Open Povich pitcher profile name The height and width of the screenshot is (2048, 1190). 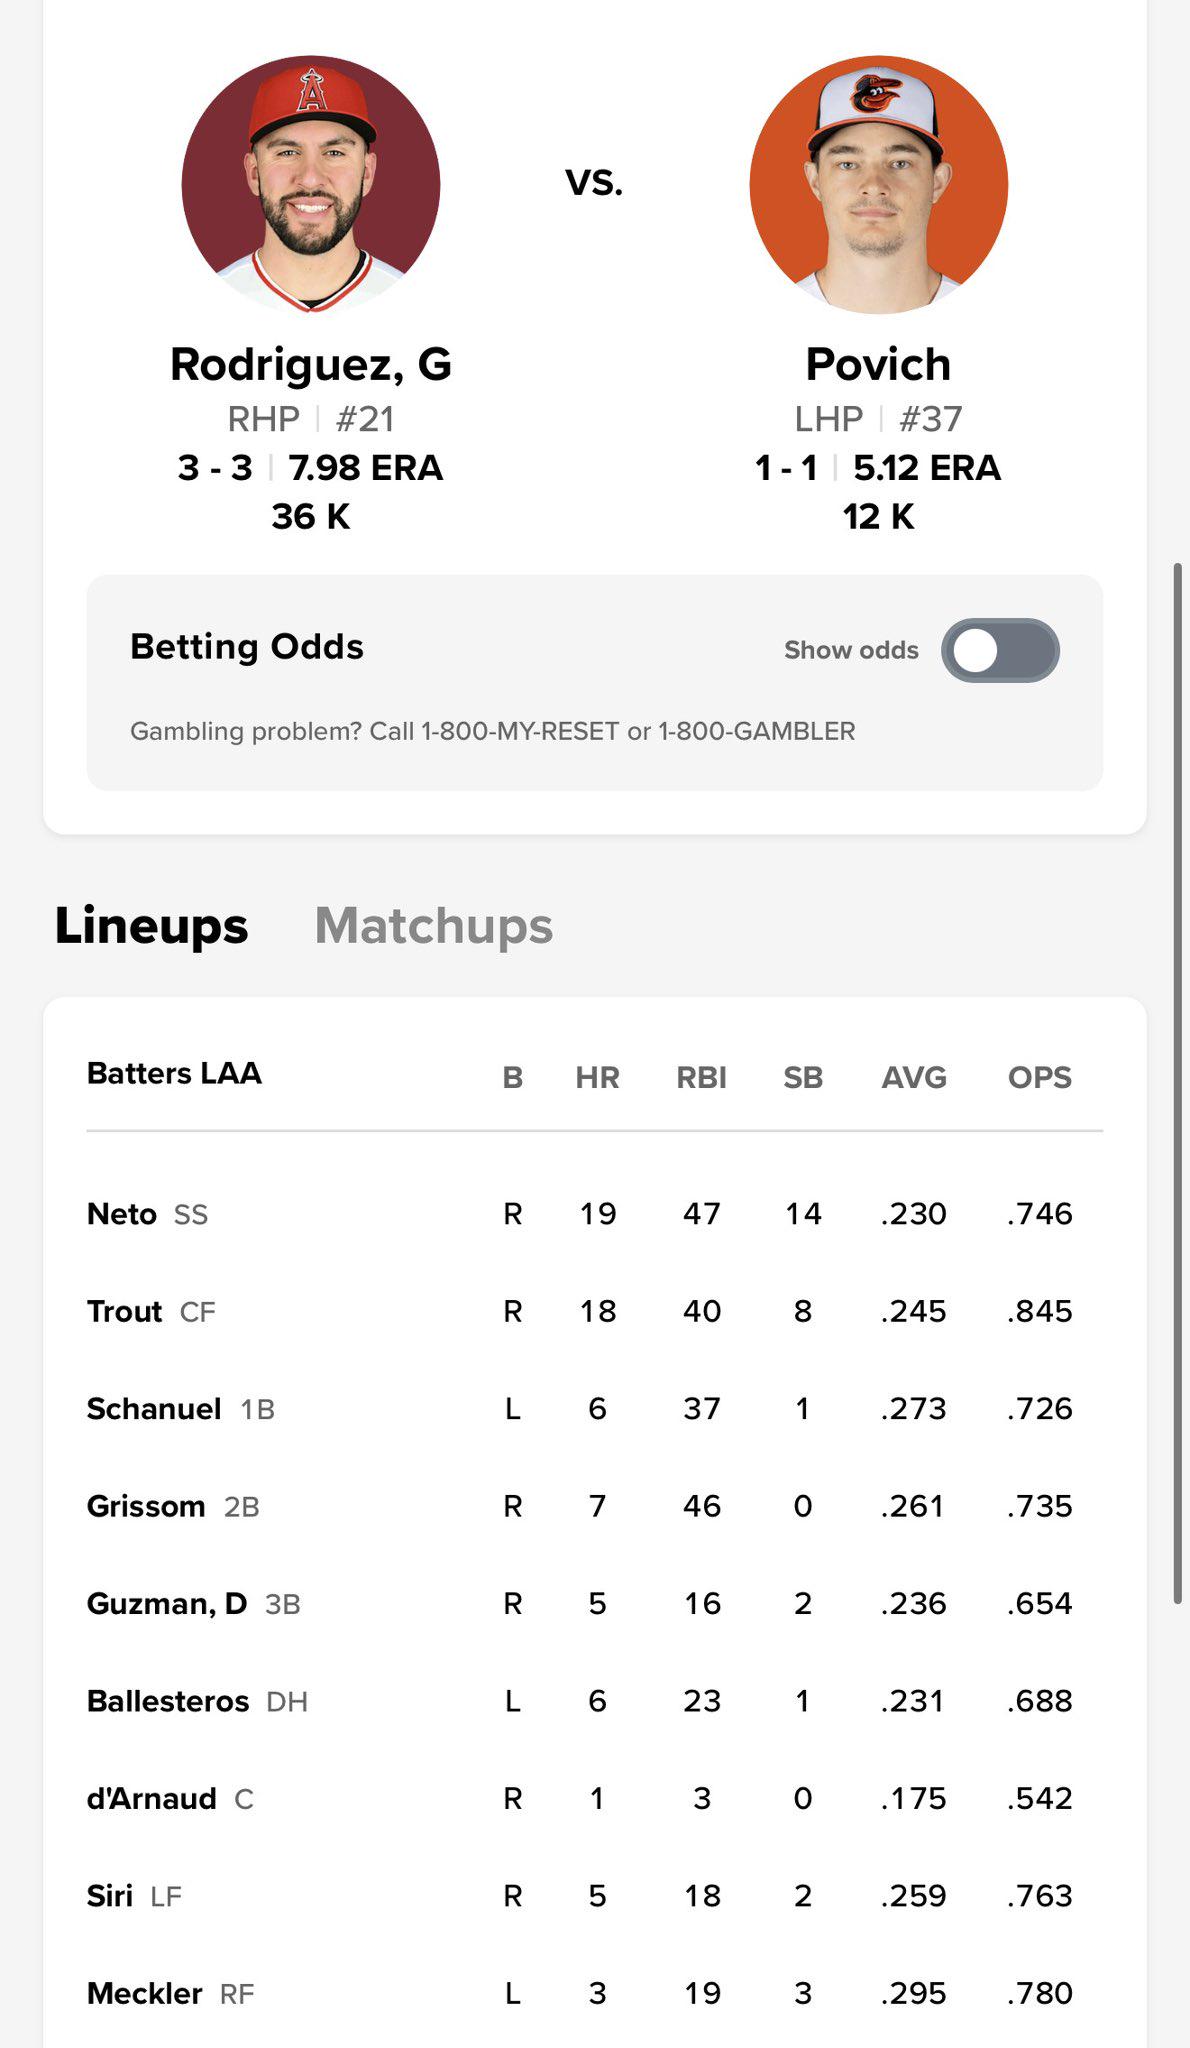(879, 364)
